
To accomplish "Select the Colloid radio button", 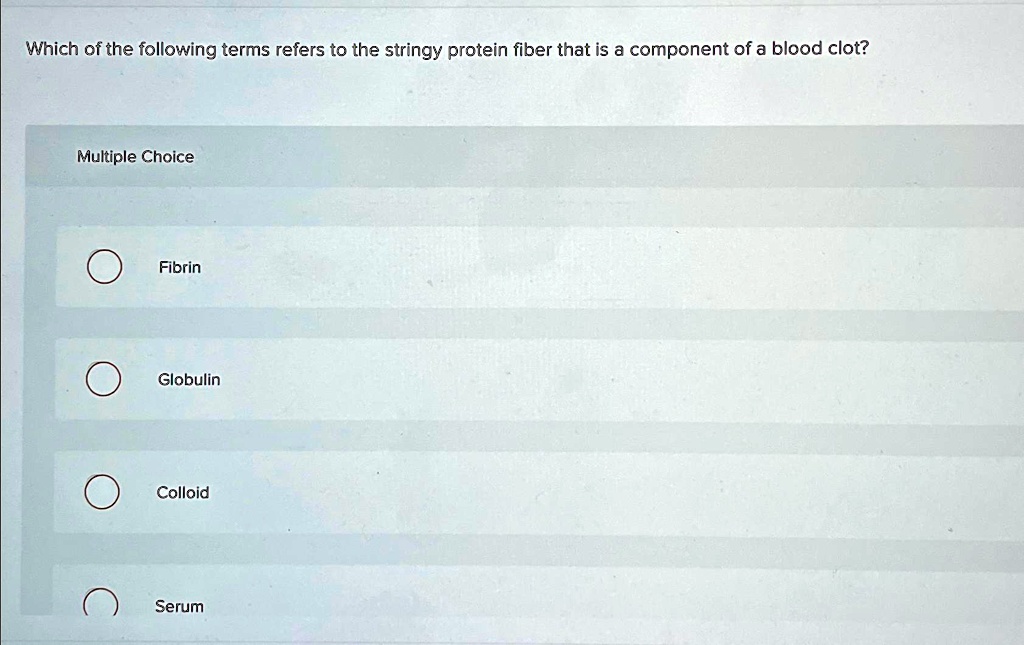I will [x=104, y=491].
